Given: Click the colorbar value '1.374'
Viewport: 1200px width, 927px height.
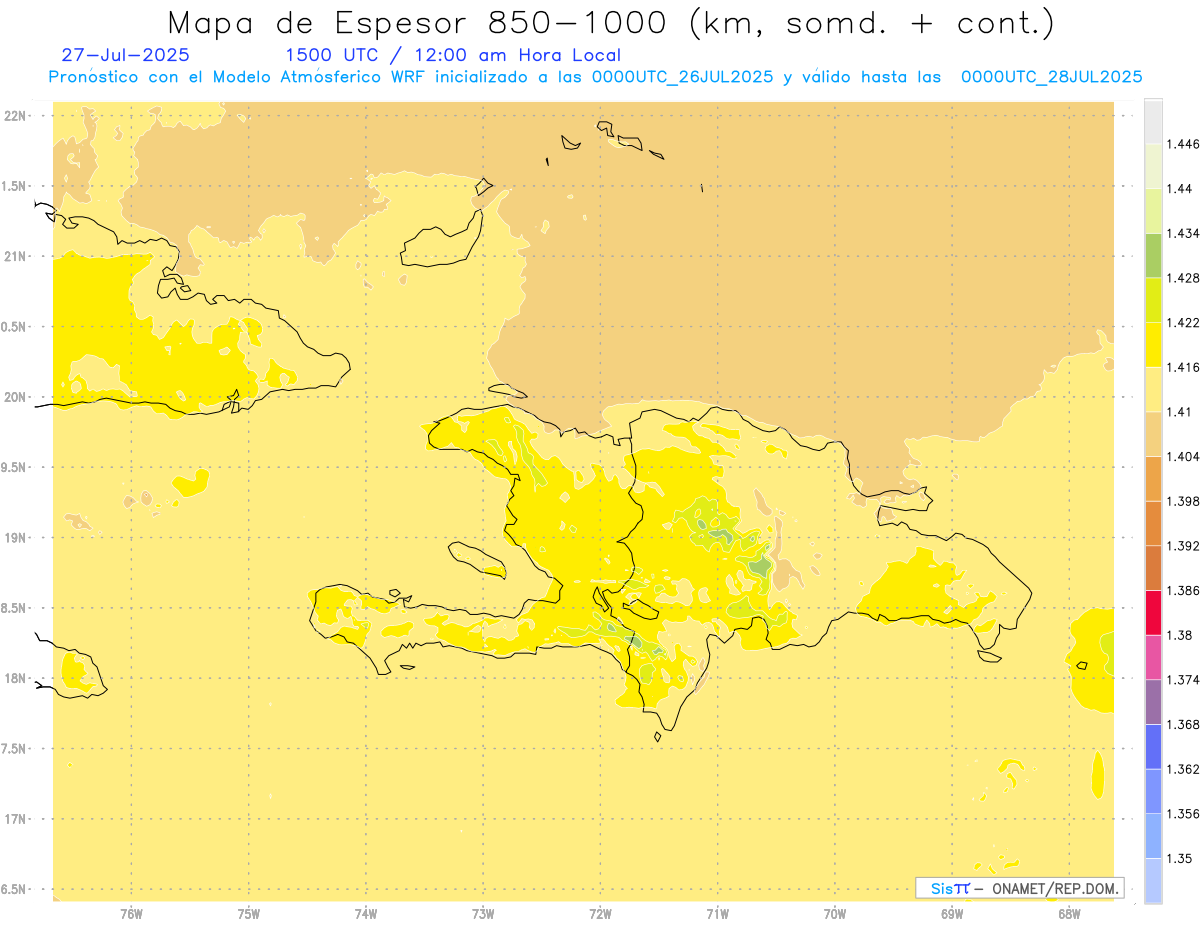Looking at the screenshot, I should (1185, 679).
